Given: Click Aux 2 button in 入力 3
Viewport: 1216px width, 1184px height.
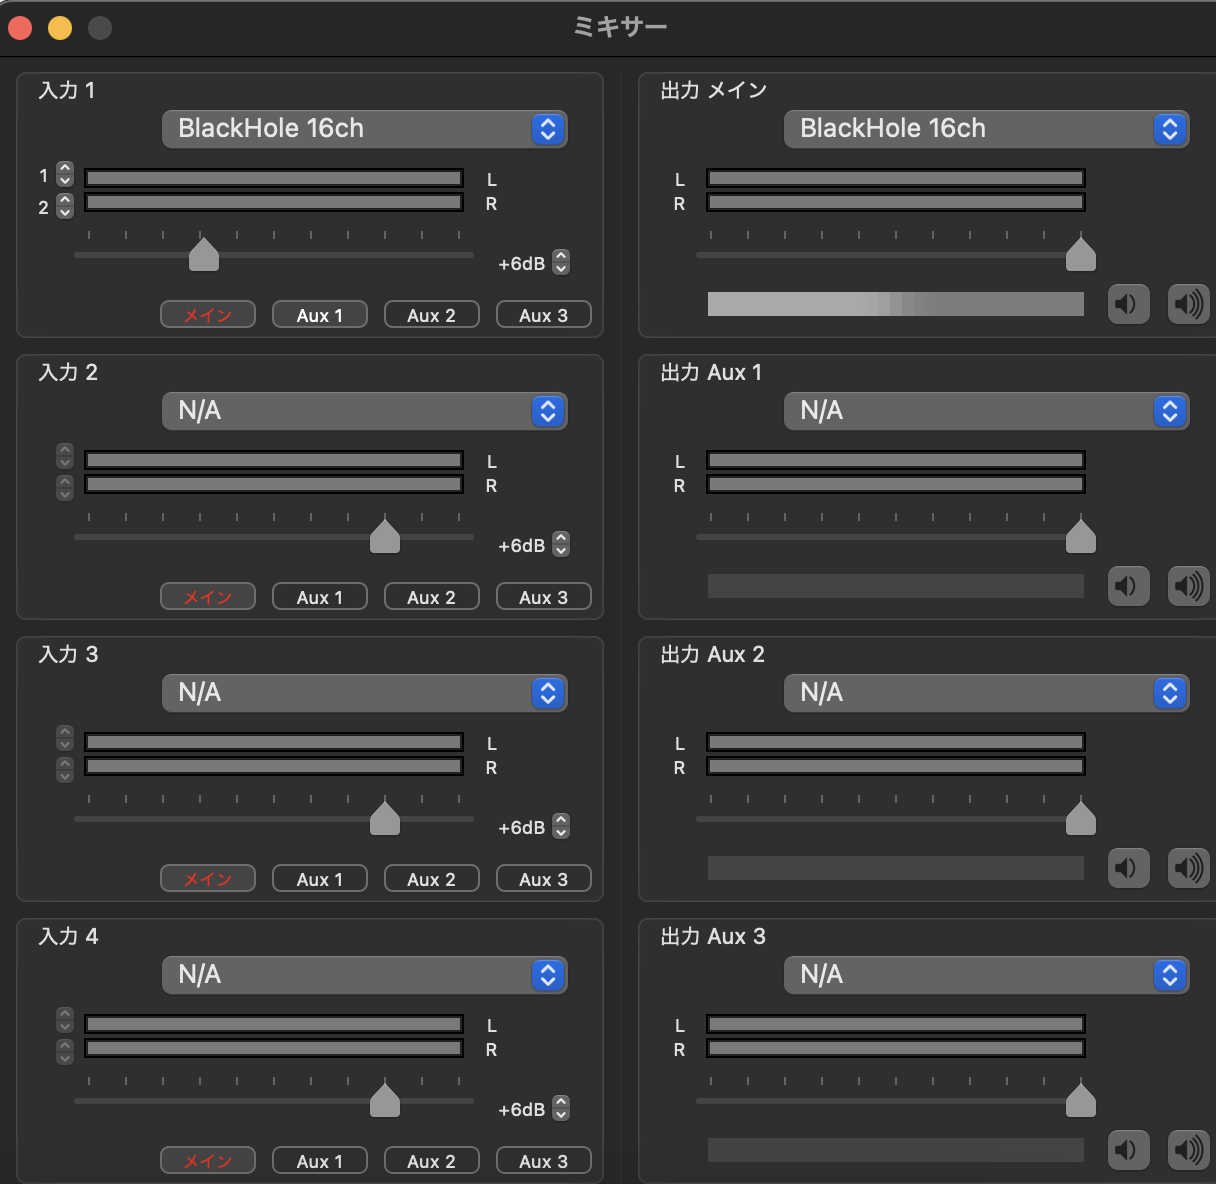Looking at the screenshot, I should [x=431, y=879].
